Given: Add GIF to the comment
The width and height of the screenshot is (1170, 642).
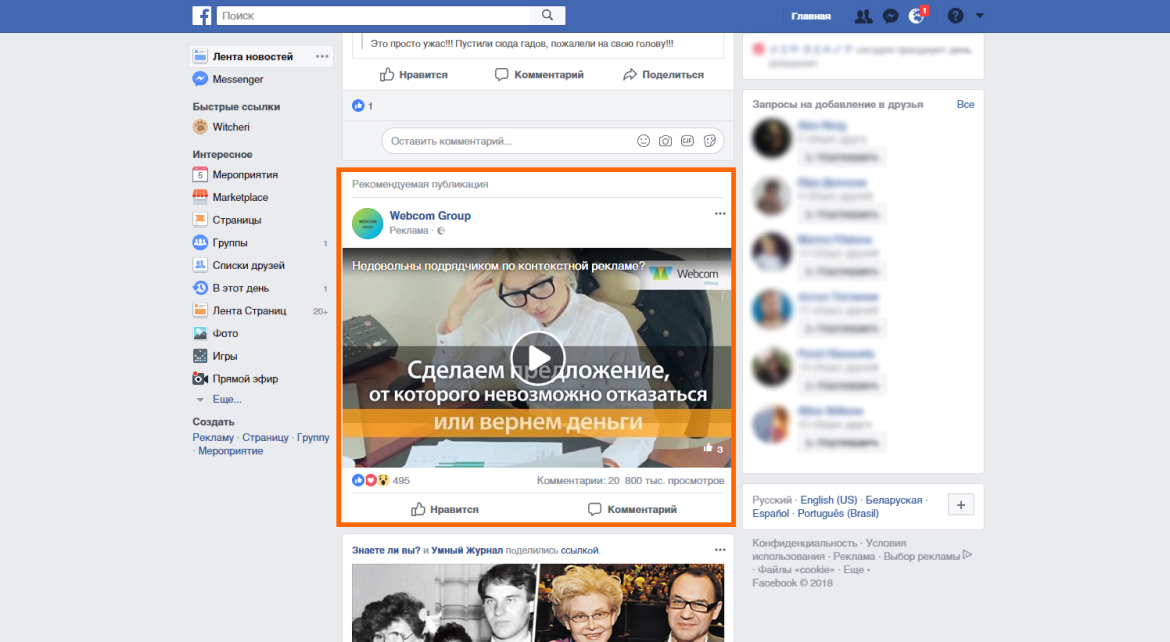Looking at the screenshot, I should click(x=687, y=141).
